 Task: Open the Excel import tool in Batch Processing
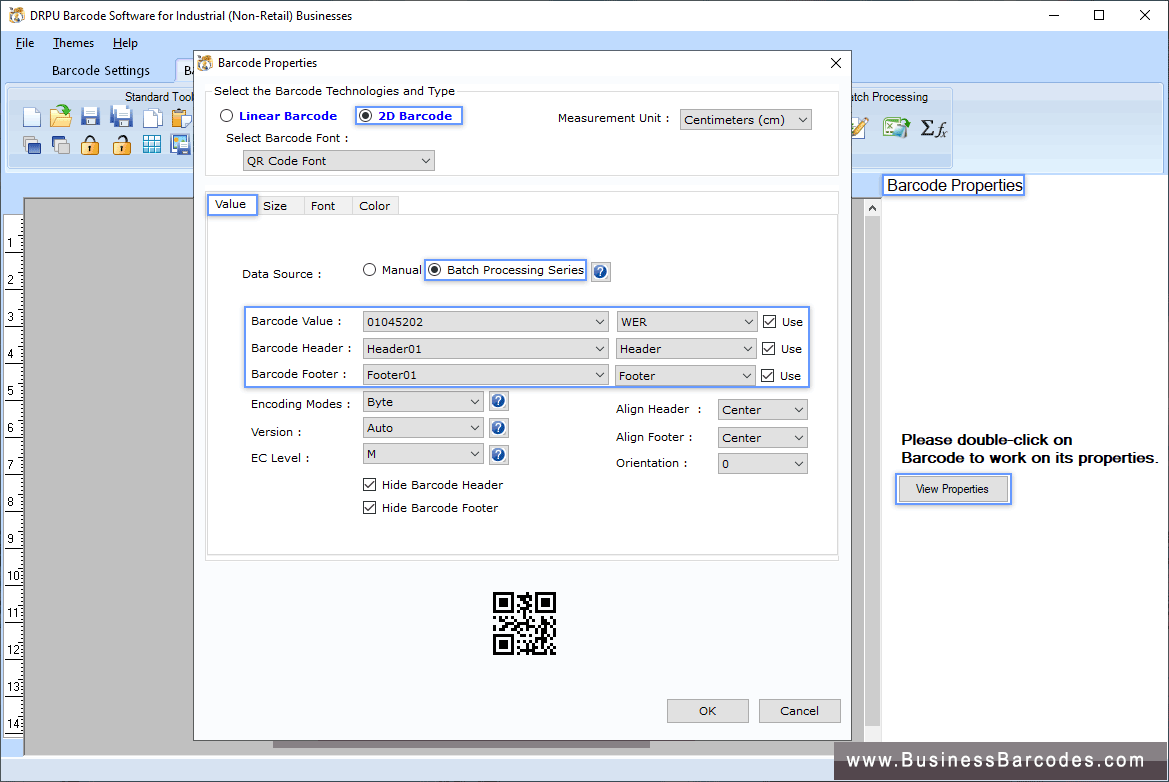[x=896, y=127]
